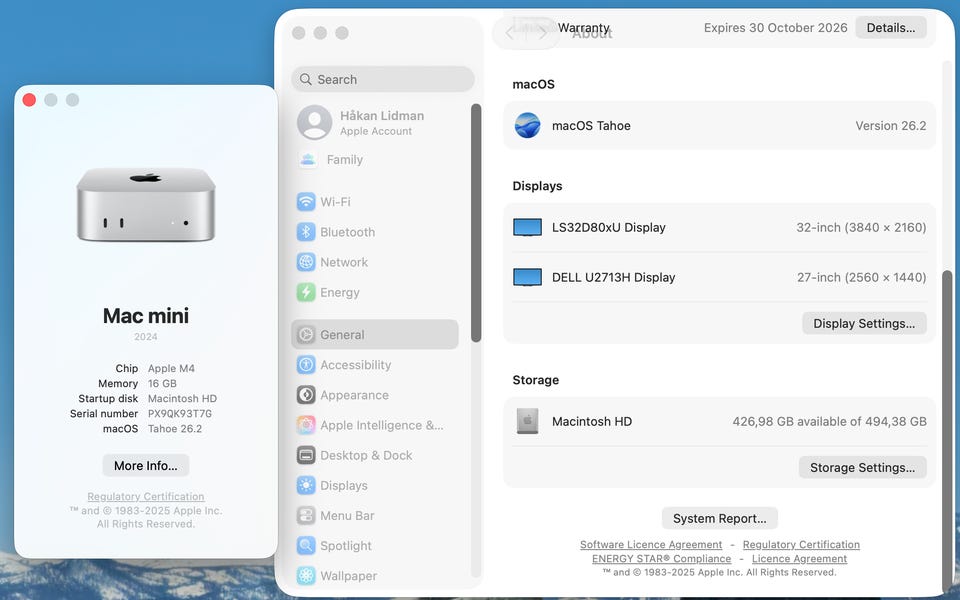Click '32-inch (3840 × 2160)' resolution text
The height and width of the screenshot is (600, 960).
point(861,228)
